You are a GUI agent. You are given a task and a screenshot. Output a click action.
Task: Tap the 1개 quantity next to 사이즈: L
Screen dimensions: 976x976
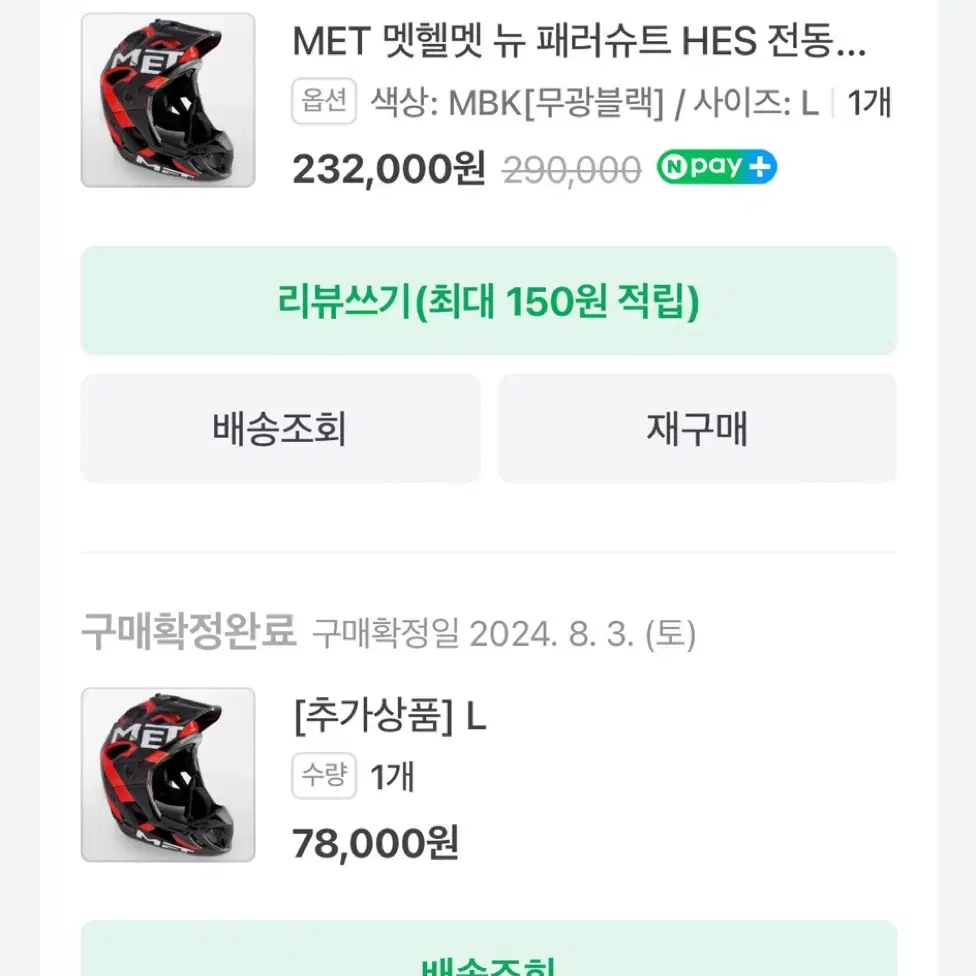(870, 102)
